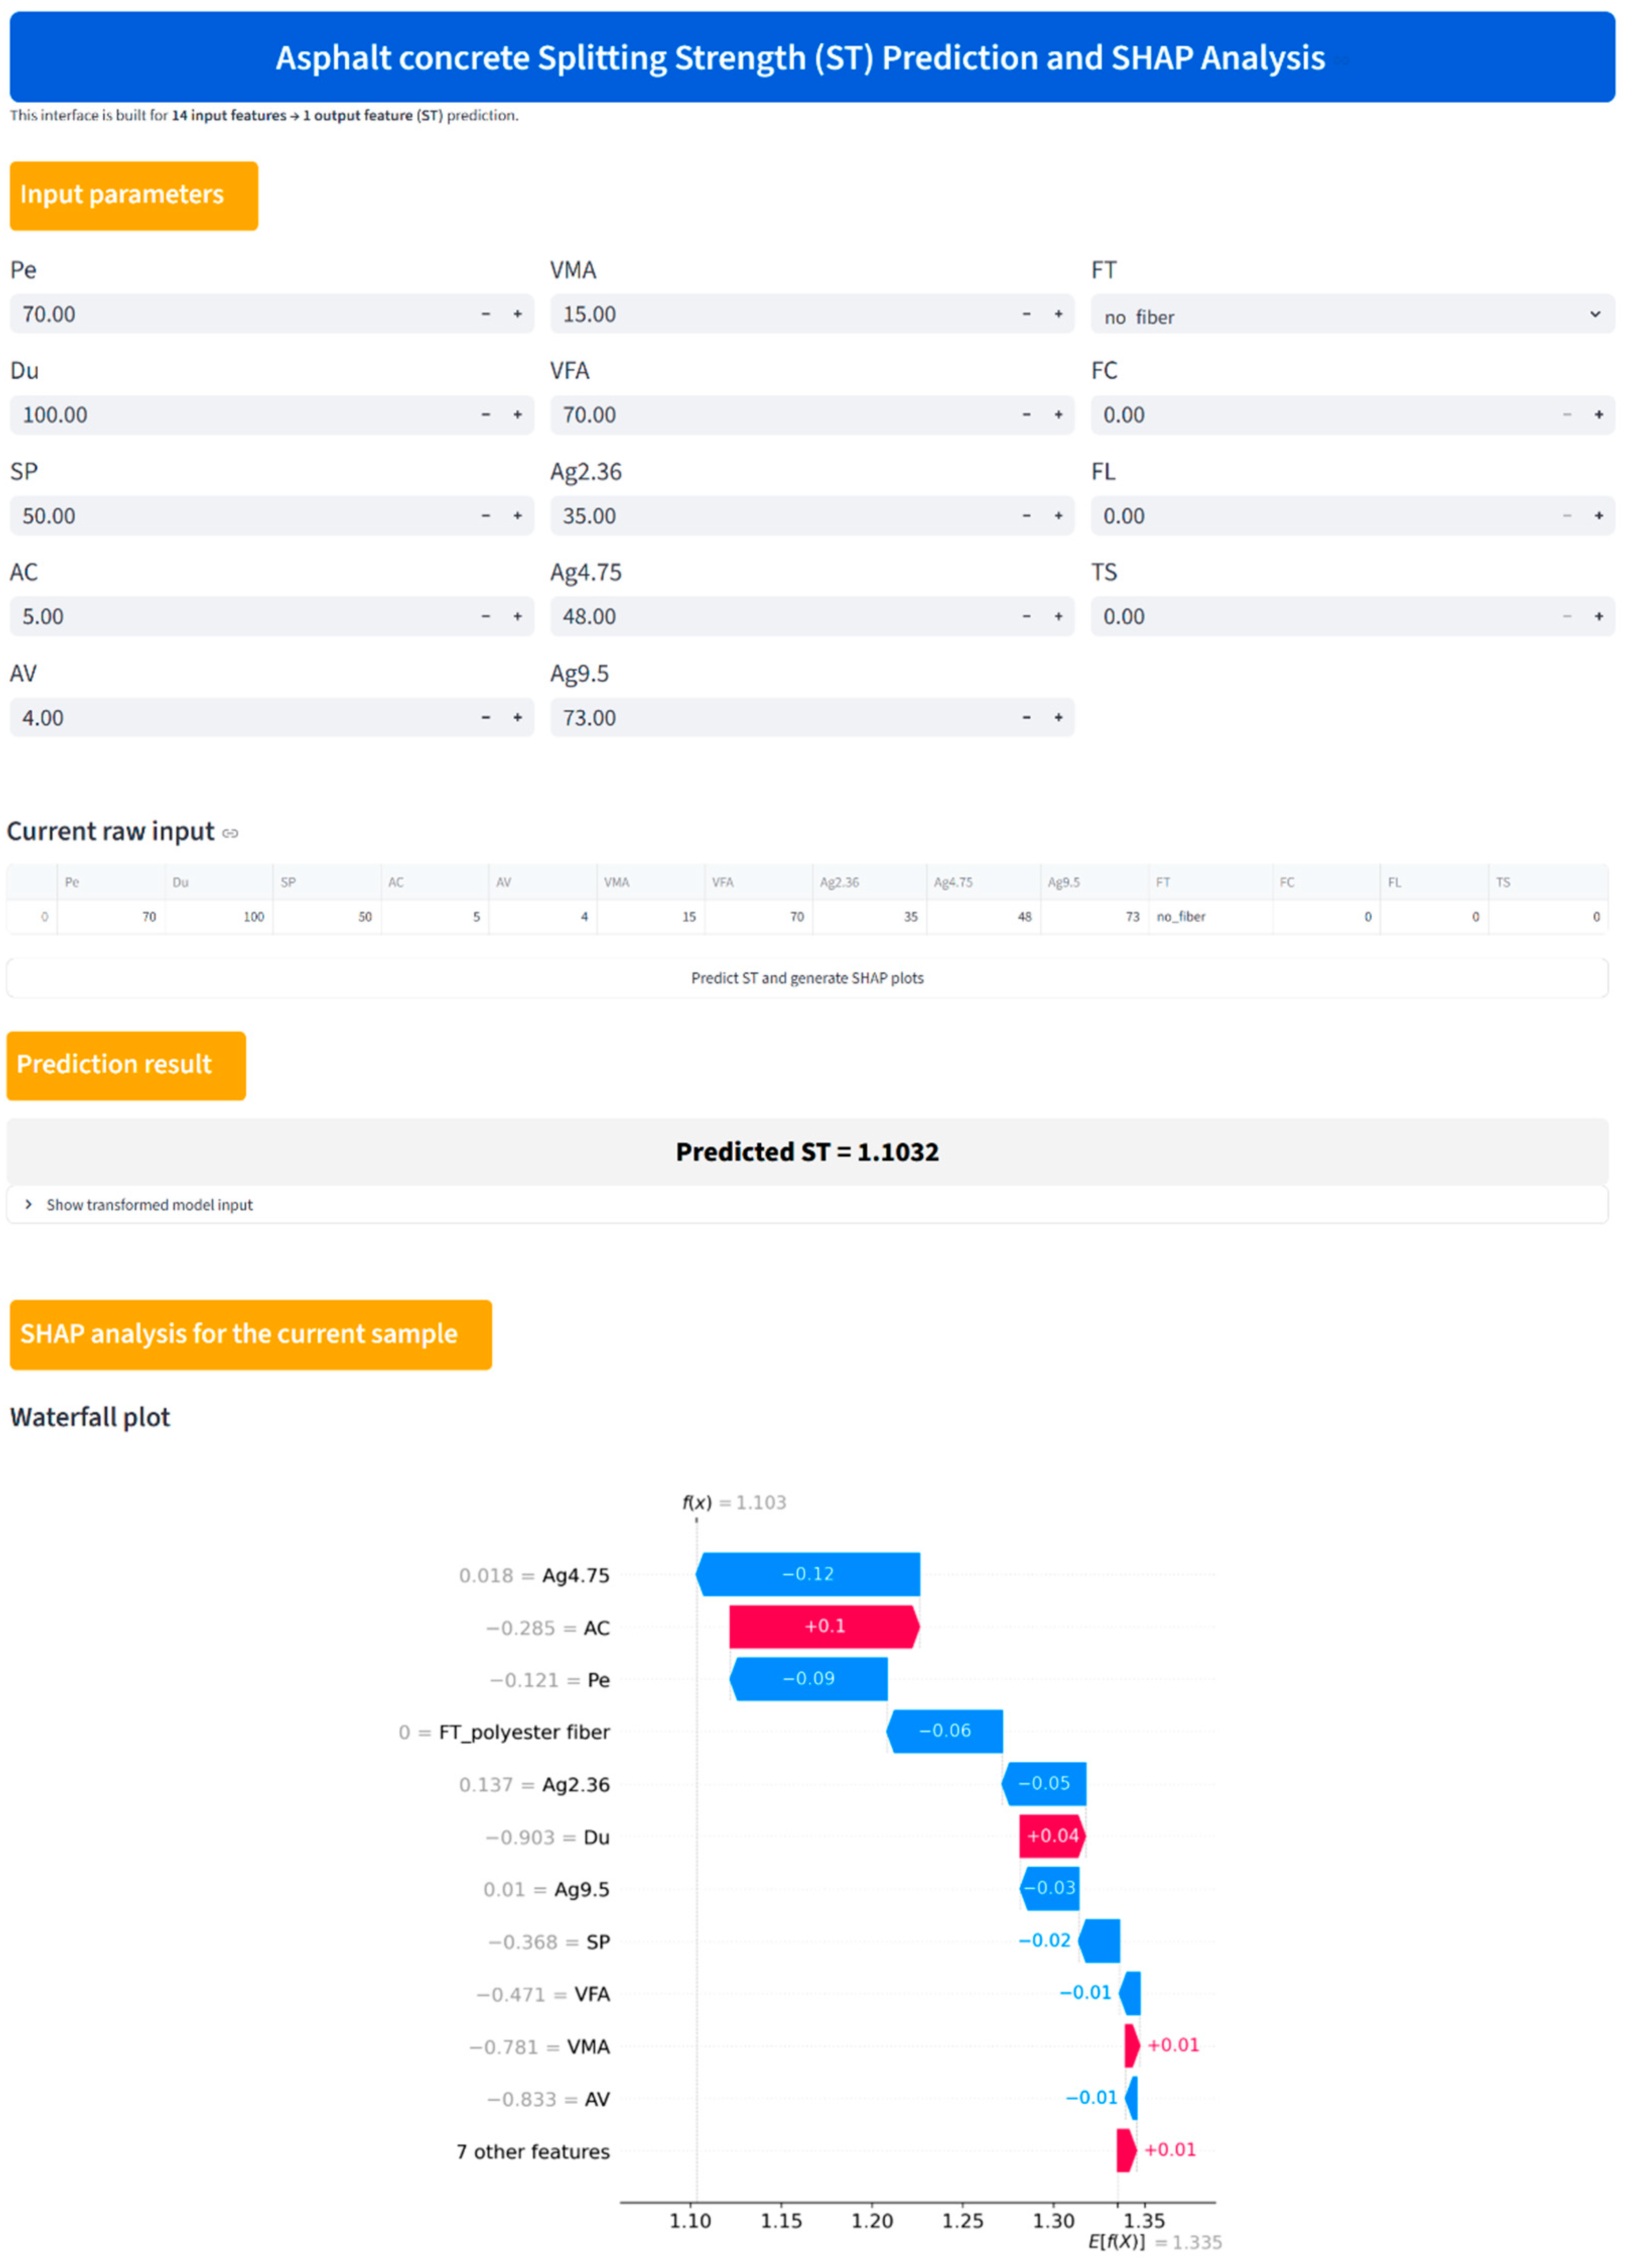Increase AV value with plus button
The image size is (1628, 2268).
[x=517, y=718]
